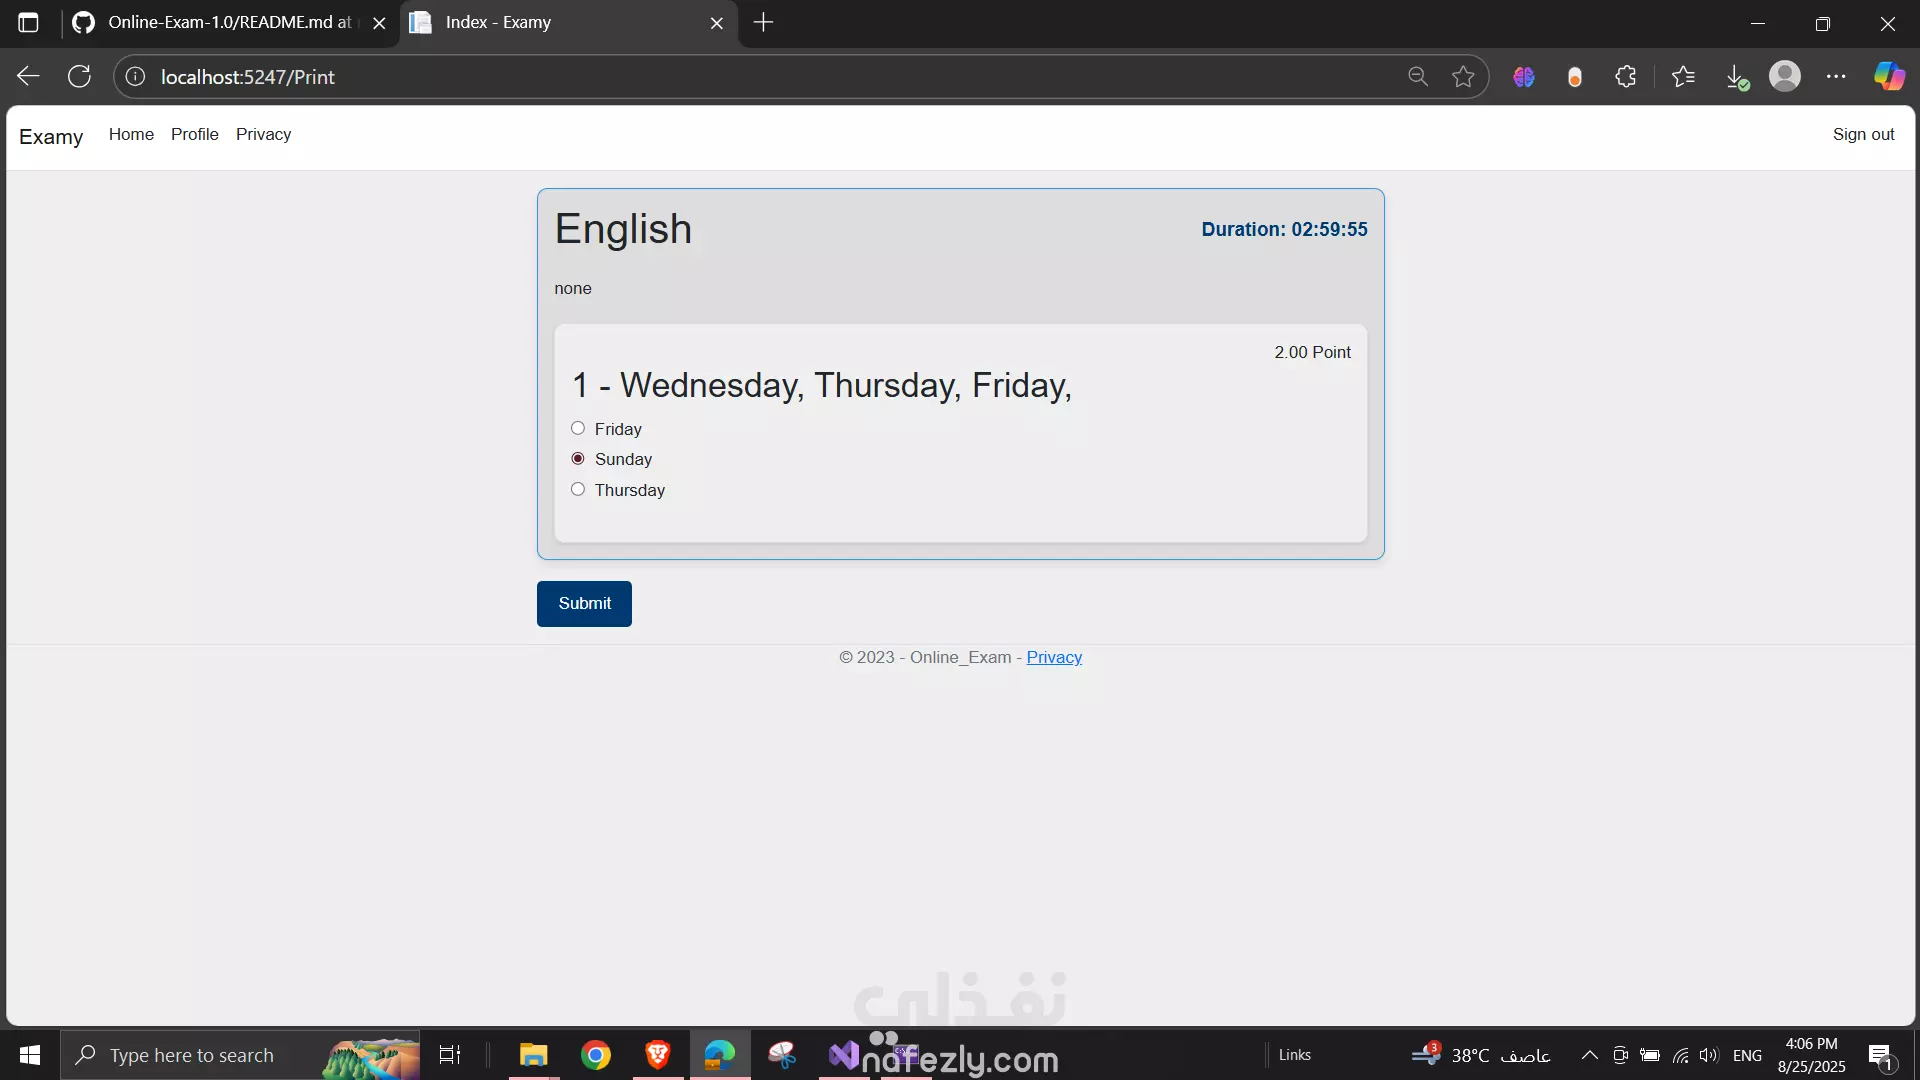Open the Links toolbar on taskbar

point(1294,1055)
